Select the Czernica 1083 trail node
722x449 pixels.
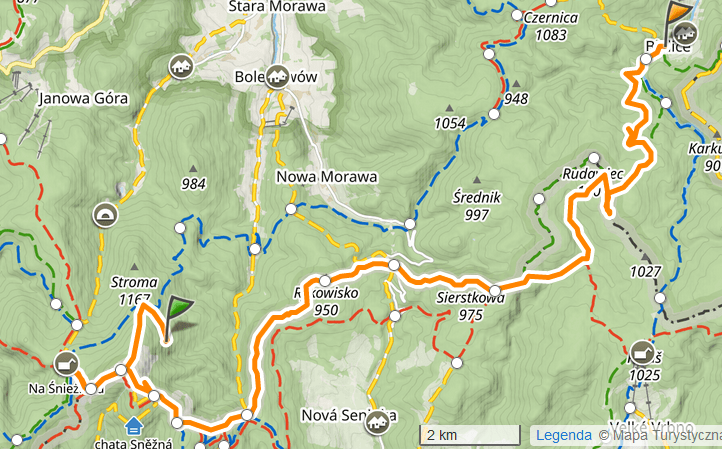pos(517,15)
